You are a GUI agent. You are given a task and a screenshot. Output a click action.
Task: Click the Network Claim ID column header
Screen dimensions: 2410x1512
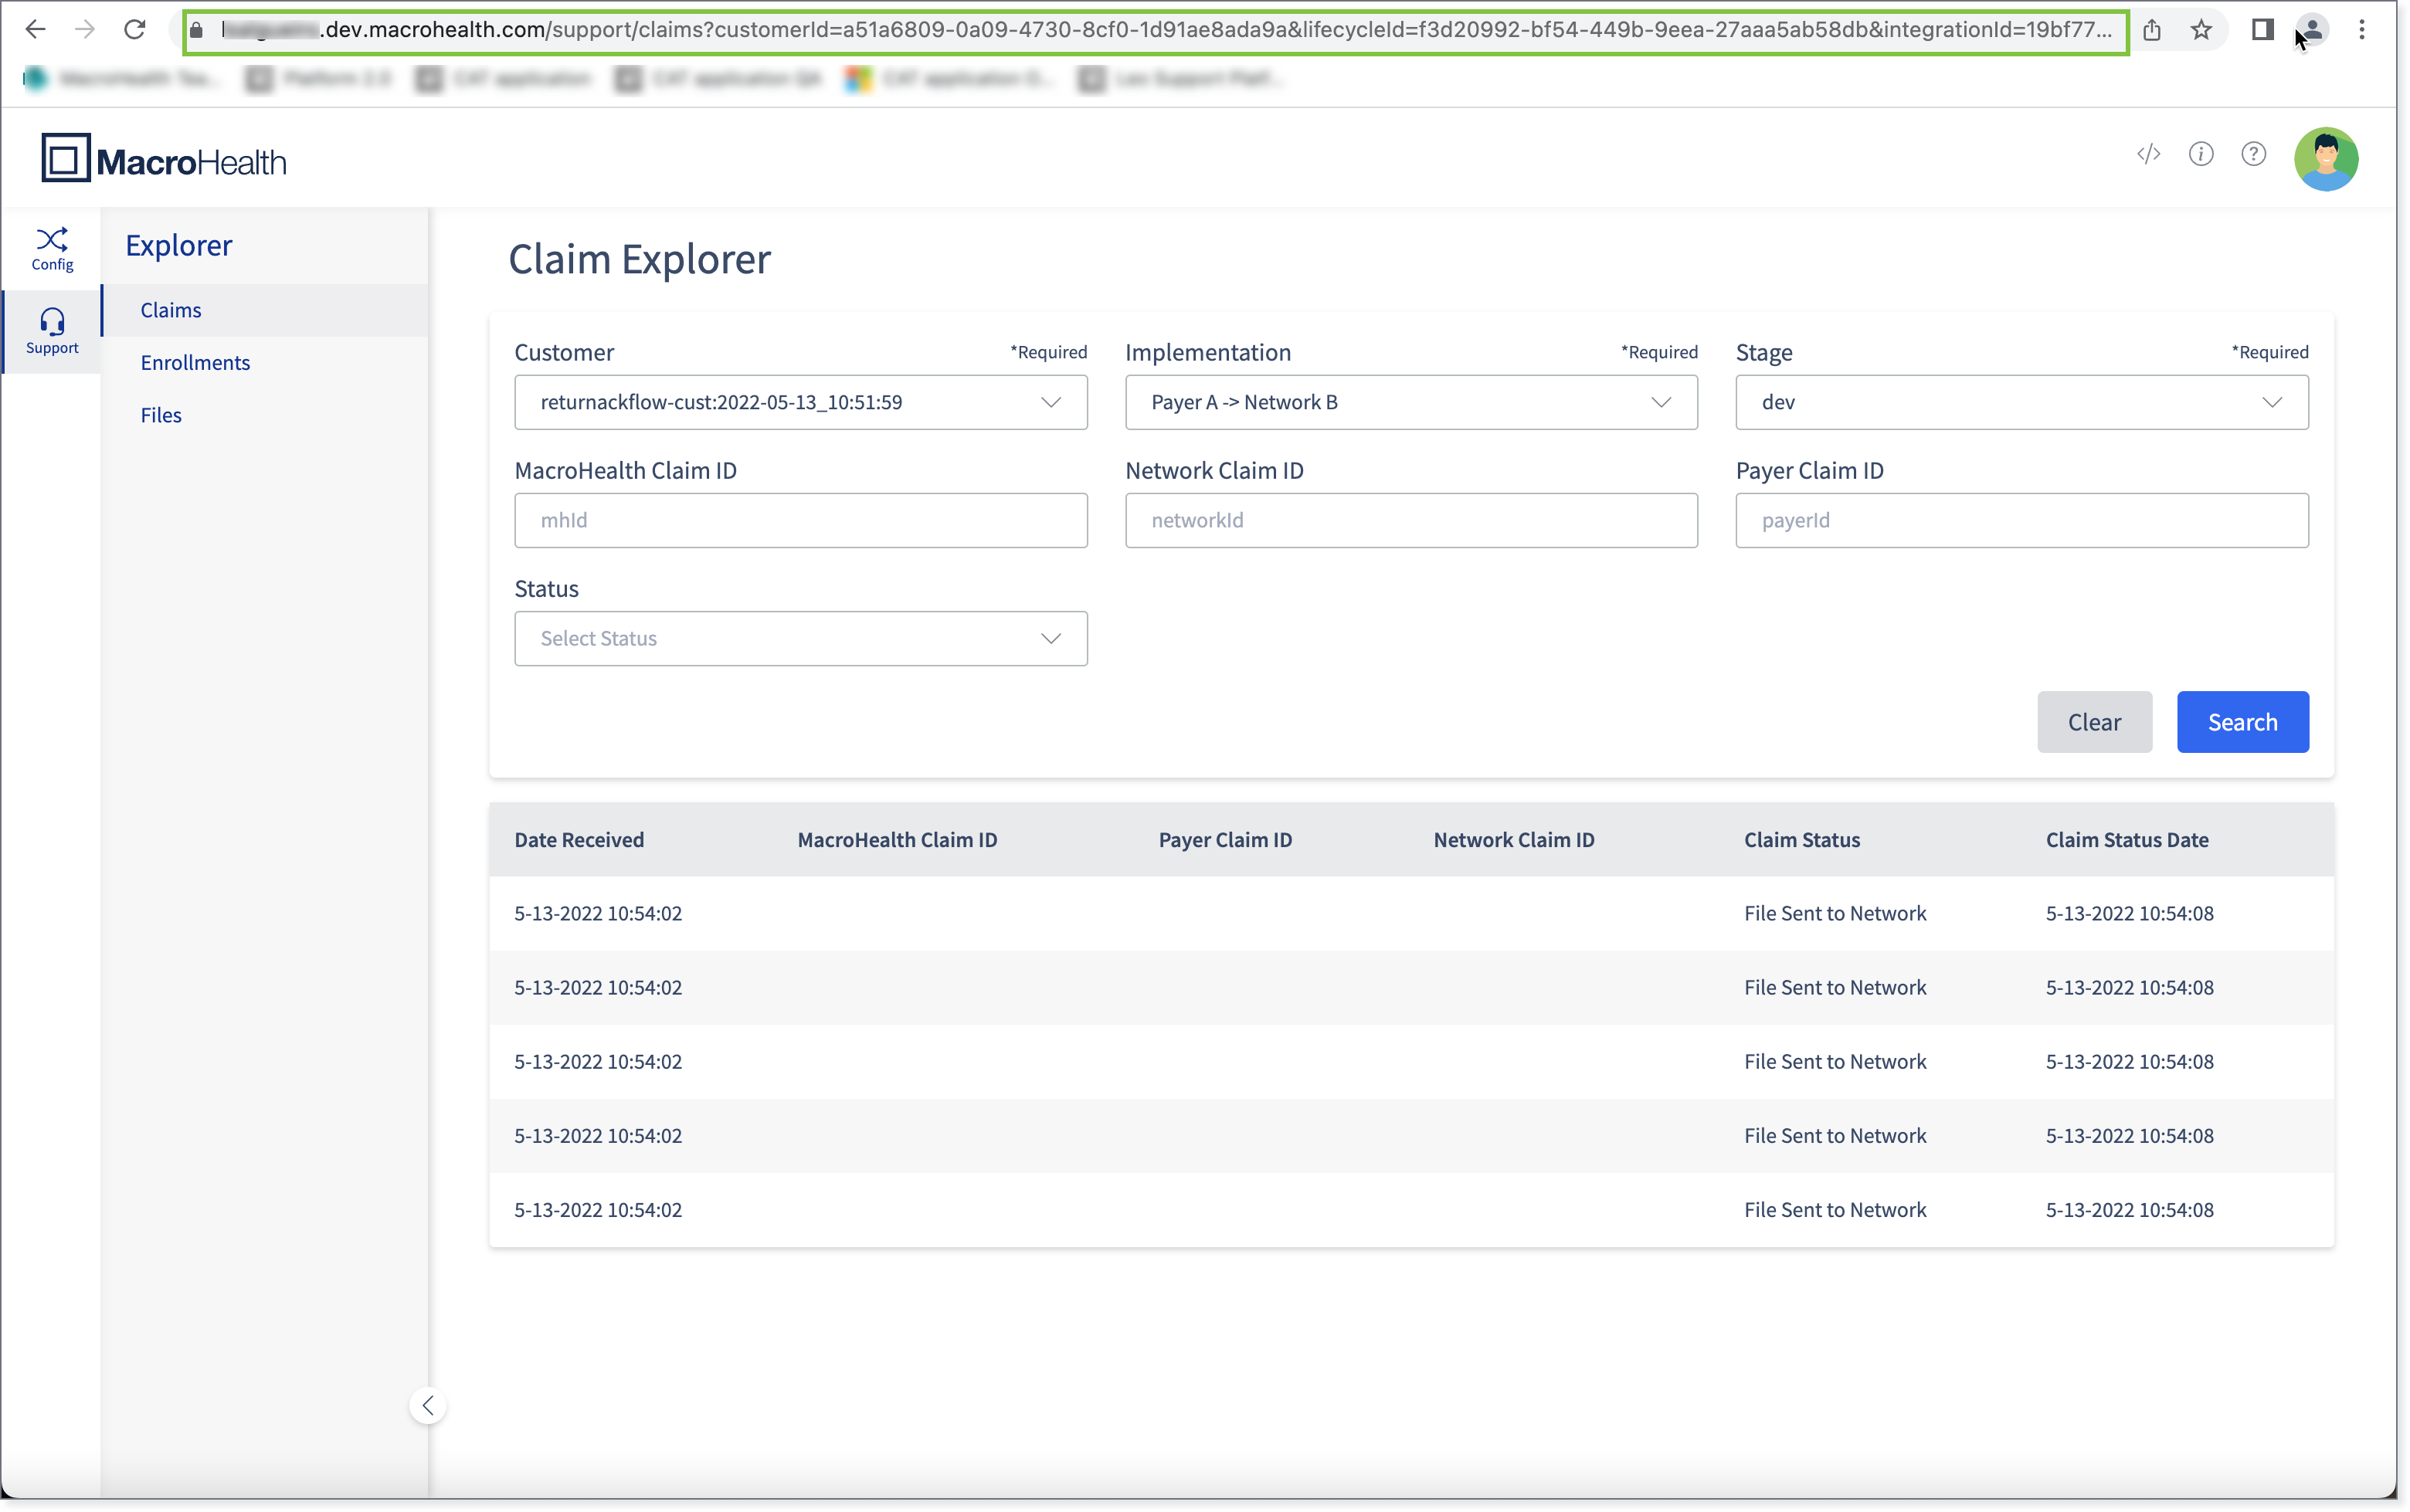pos(1514,840)
